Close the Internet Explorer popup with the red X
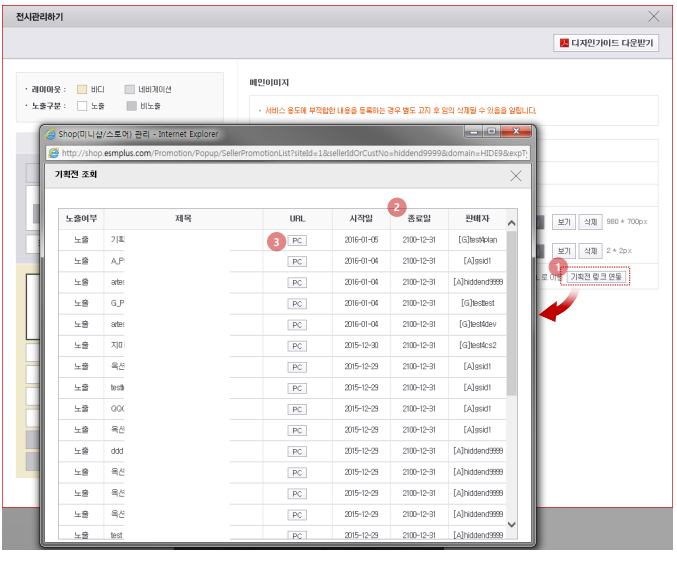Viewport: 677px width, 580px height. [x=516, y=131]
